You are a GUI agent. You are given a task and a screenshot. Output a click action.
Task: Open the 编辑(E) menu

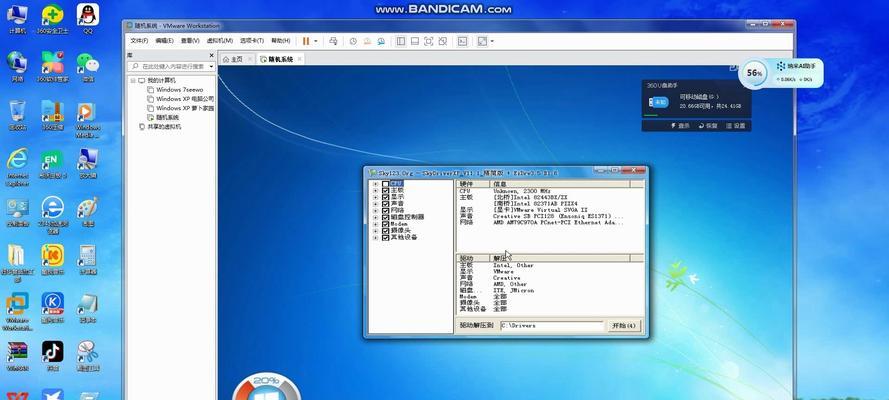[x=164, y=41]
